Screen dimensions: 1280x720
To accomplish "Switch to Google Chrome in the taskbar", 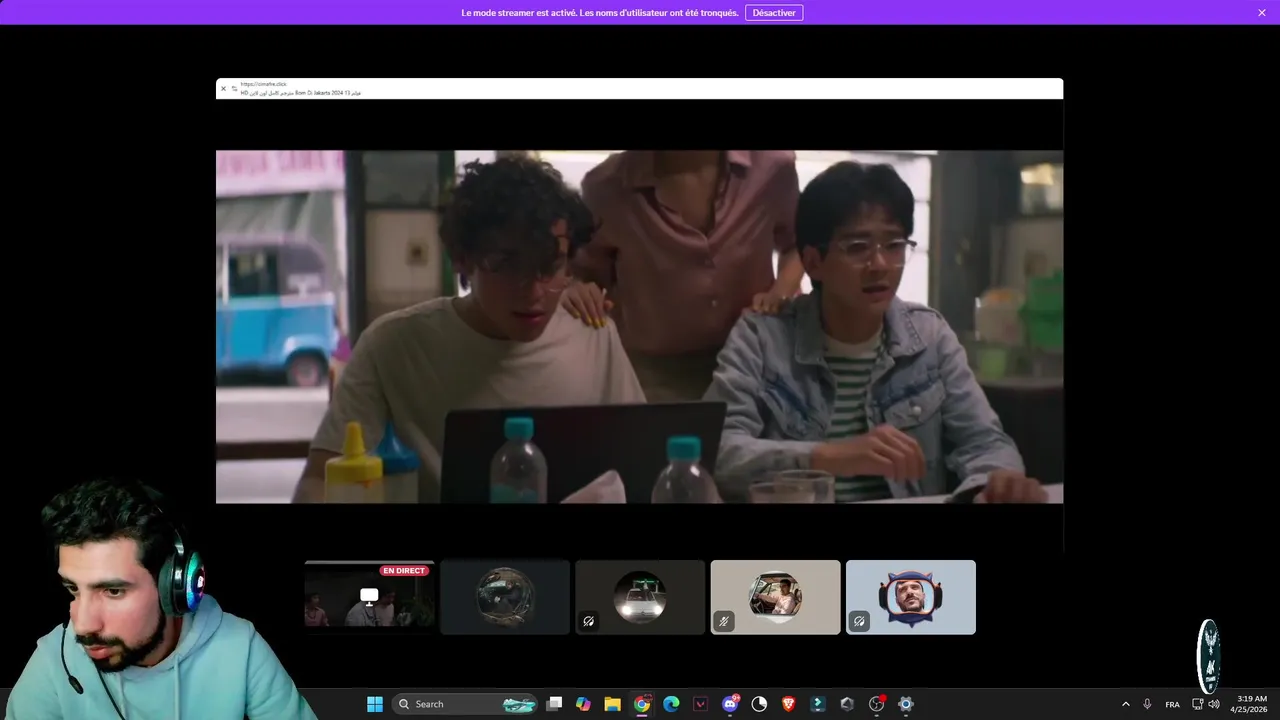I will 642,704.
